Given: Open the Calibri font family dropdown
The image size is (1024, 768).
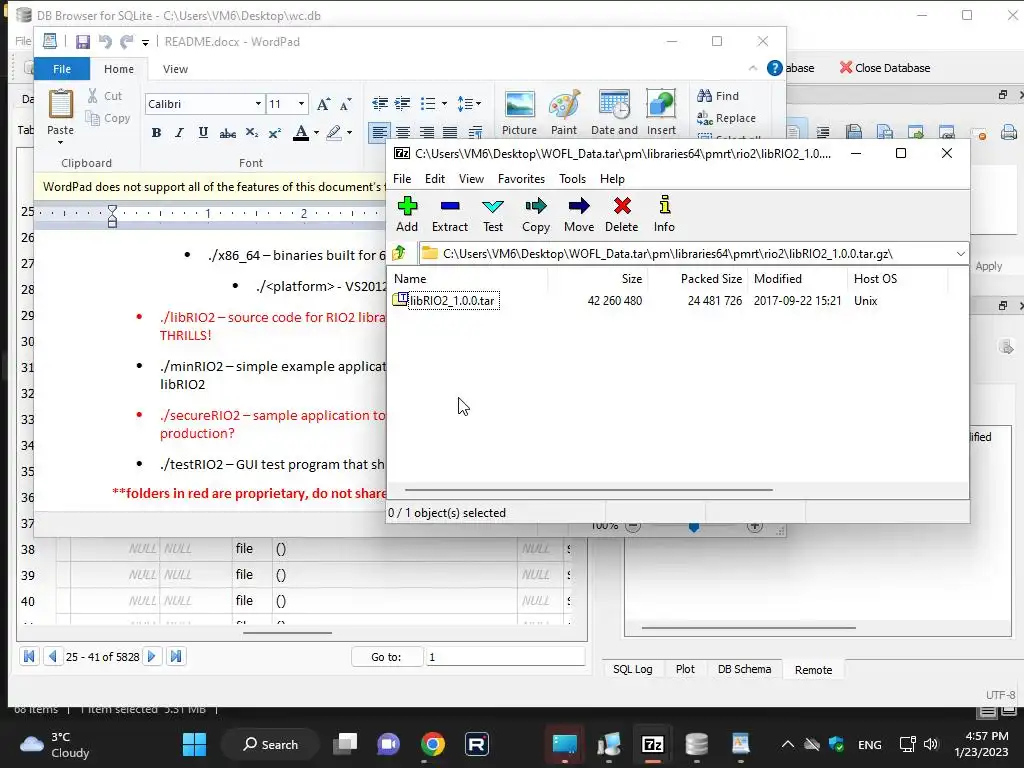Looking at the screenshot, I should coord(258,104).
